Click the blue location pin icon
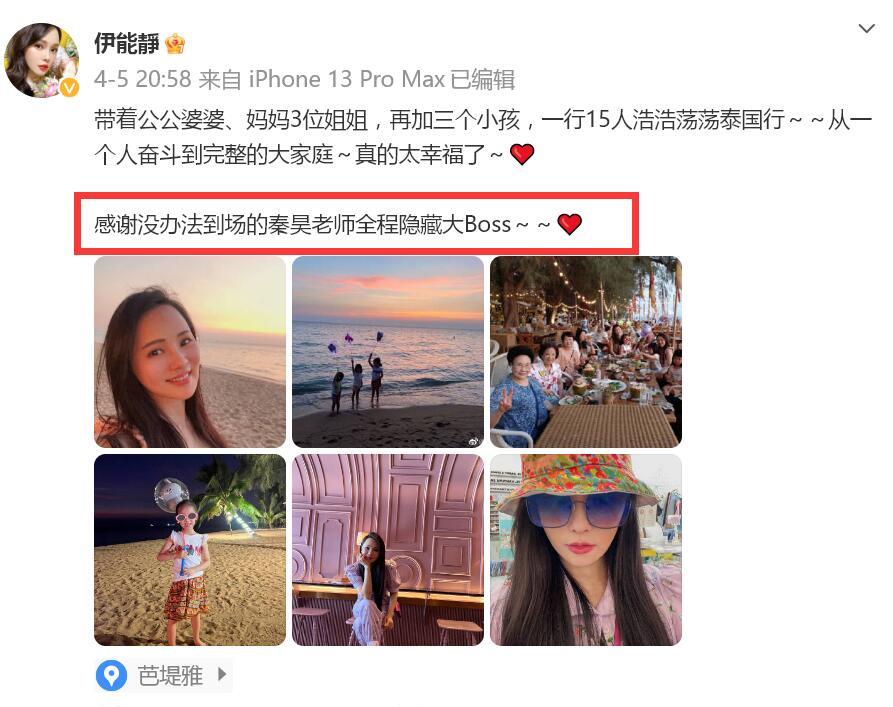893x707 pixels. tap(111, 676)
